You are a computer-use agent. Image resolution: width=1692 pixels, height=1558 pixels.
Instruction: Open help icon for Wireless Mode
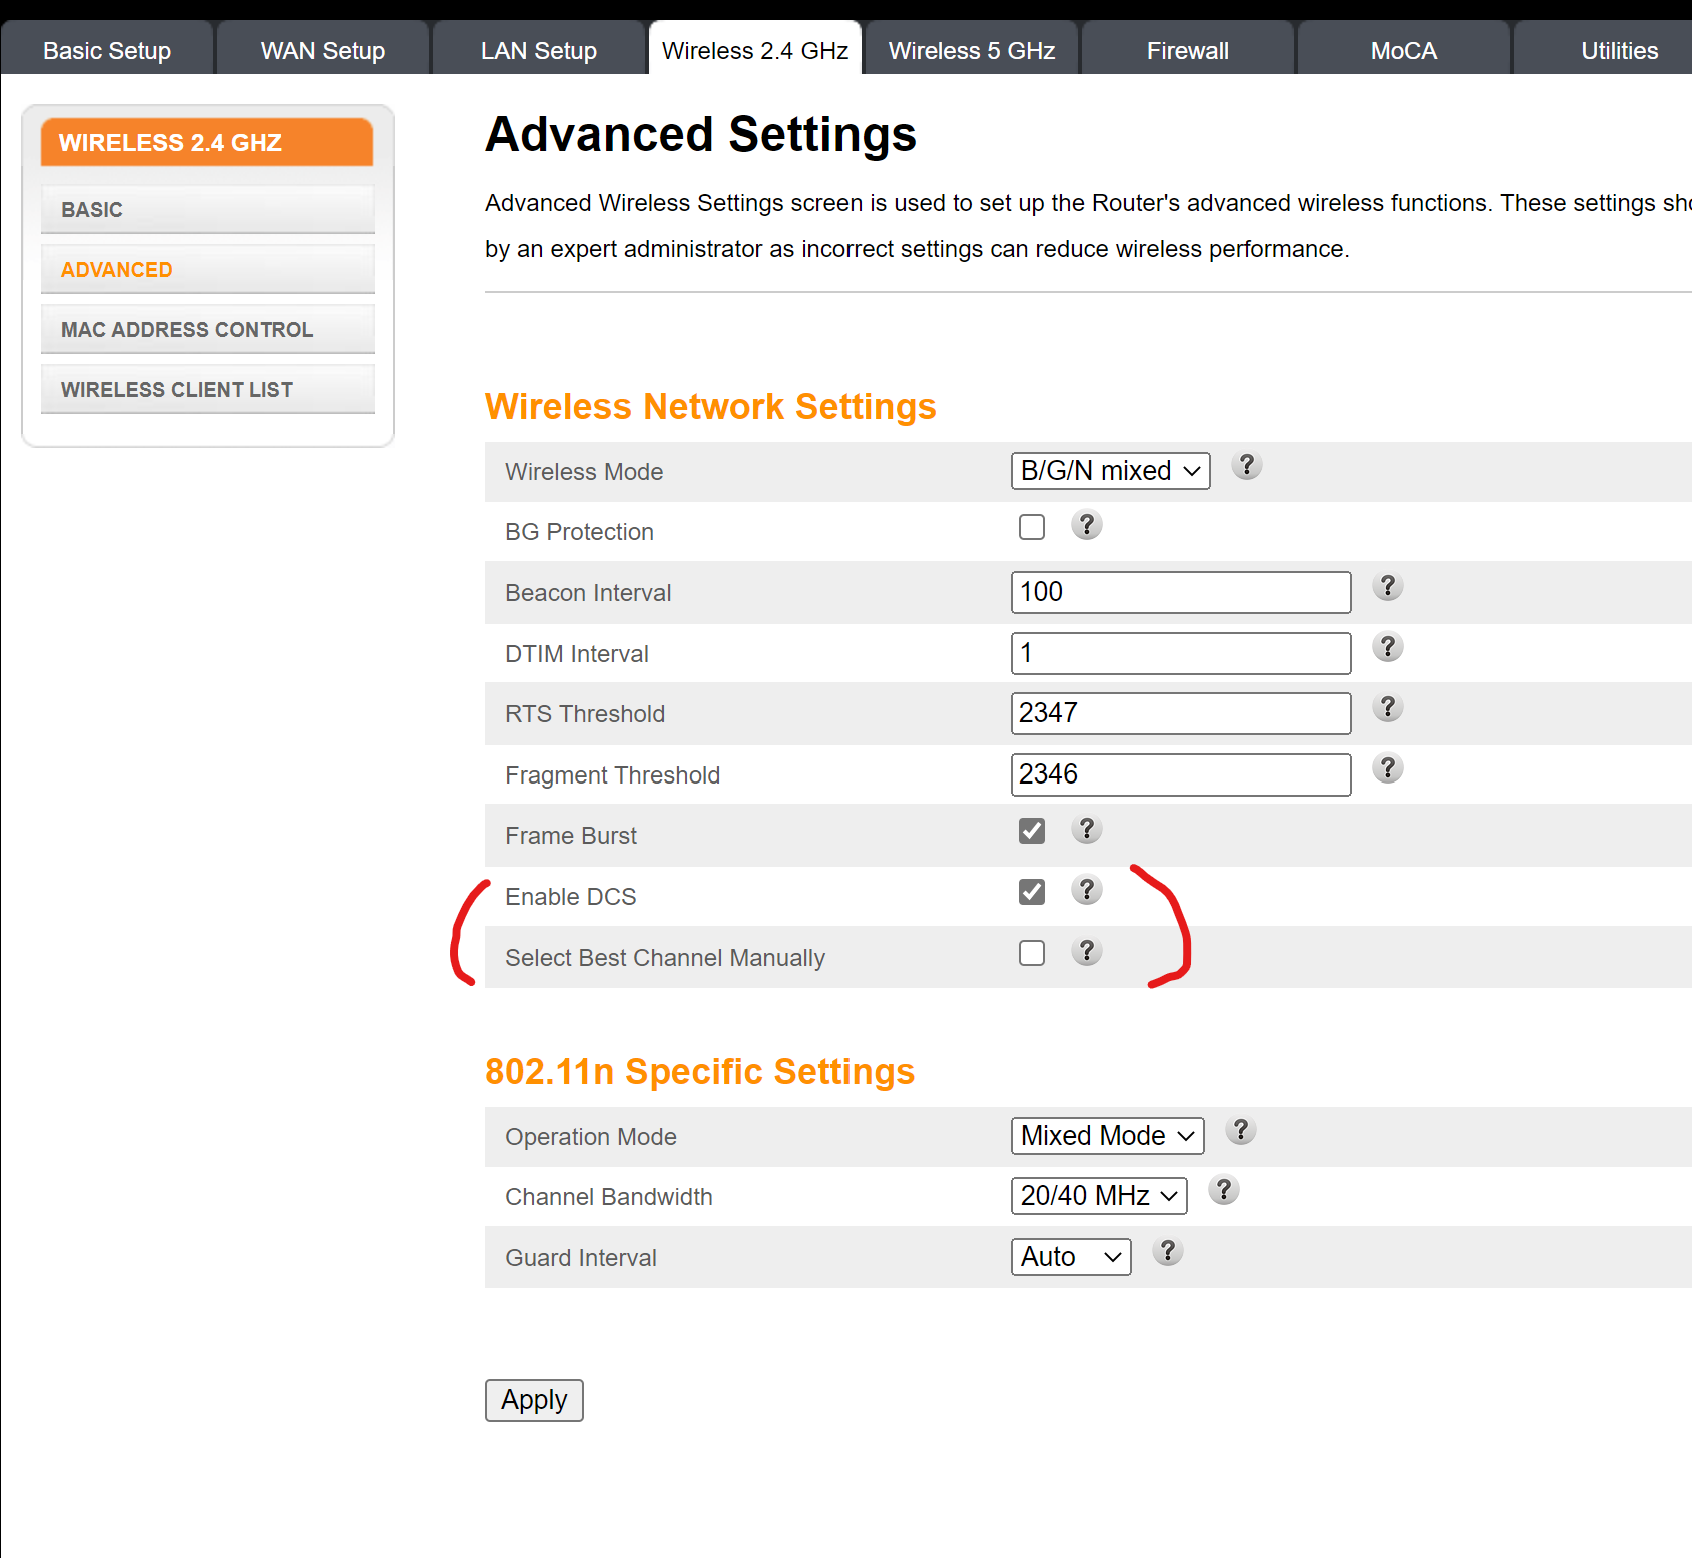coord(1246,466)
